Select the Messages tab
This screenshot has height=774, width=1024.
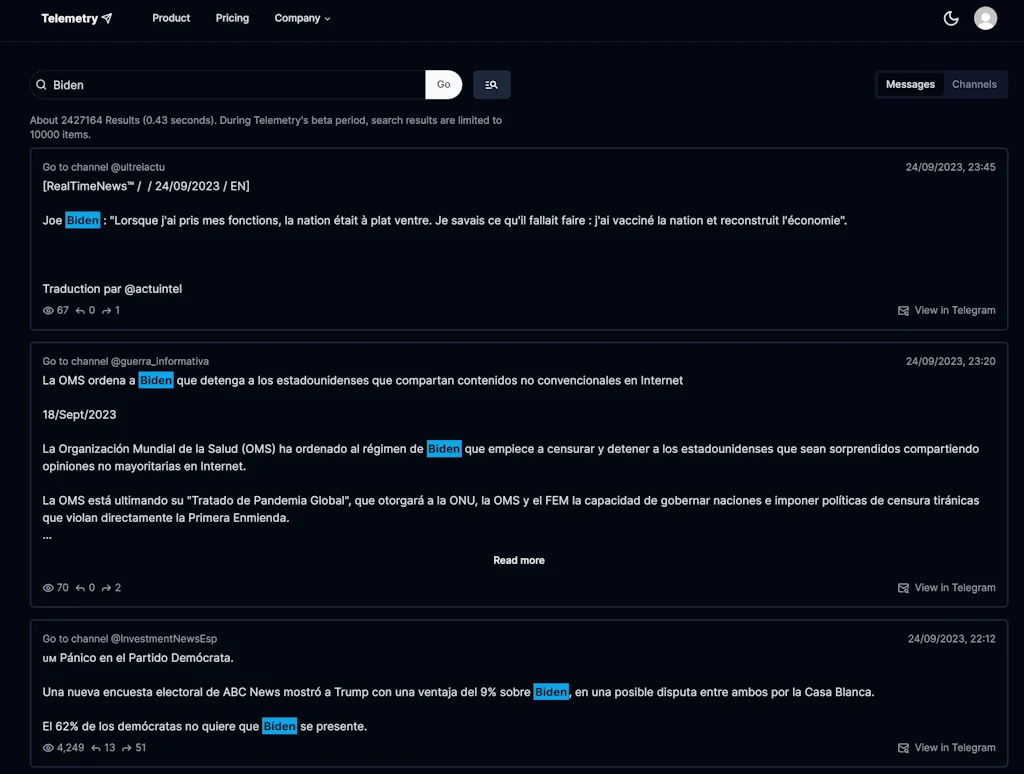[910, 85]
